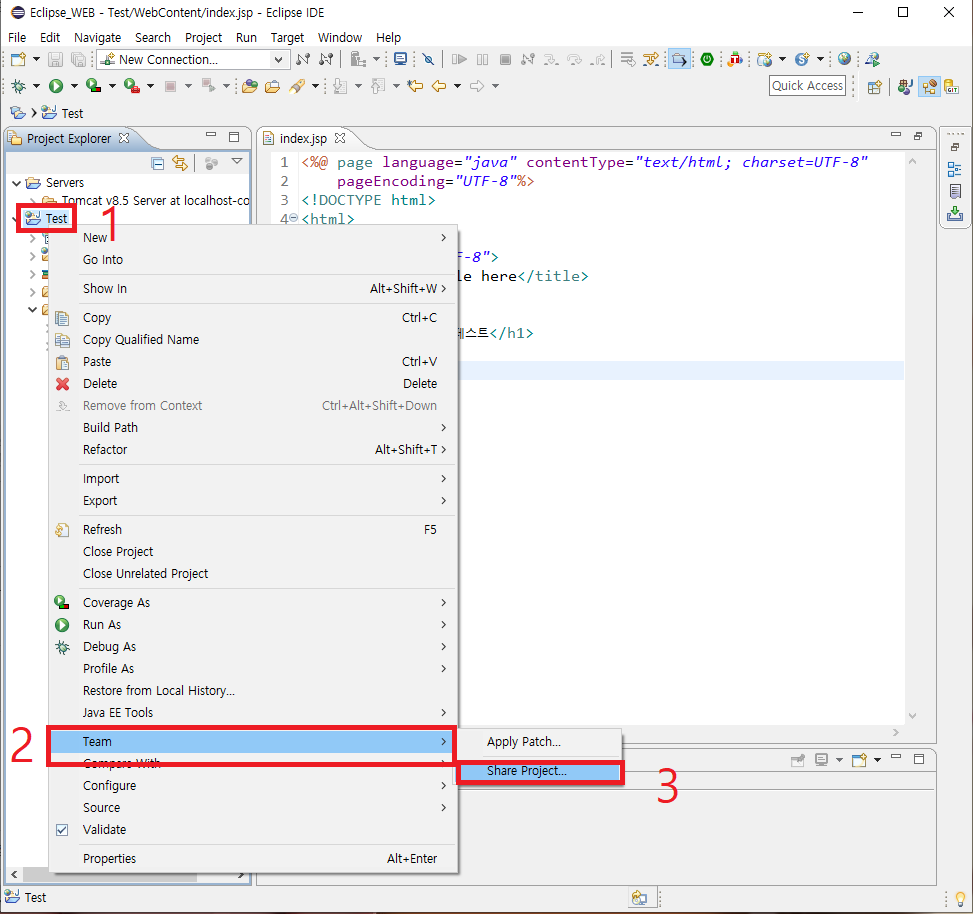This screenshot has height=914, width=973.
Task: Click the New wizard toolbar icon
Action: [19, 60]
